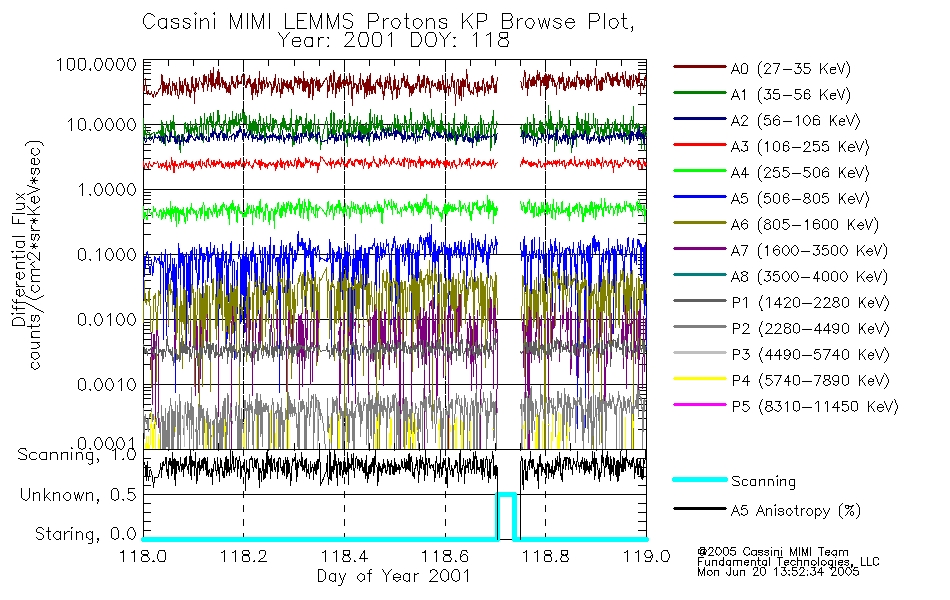This screenshot has height=600, width=950.
Task: Click the blue A5 legend line swatch
Action: click(x=700, y=197)
